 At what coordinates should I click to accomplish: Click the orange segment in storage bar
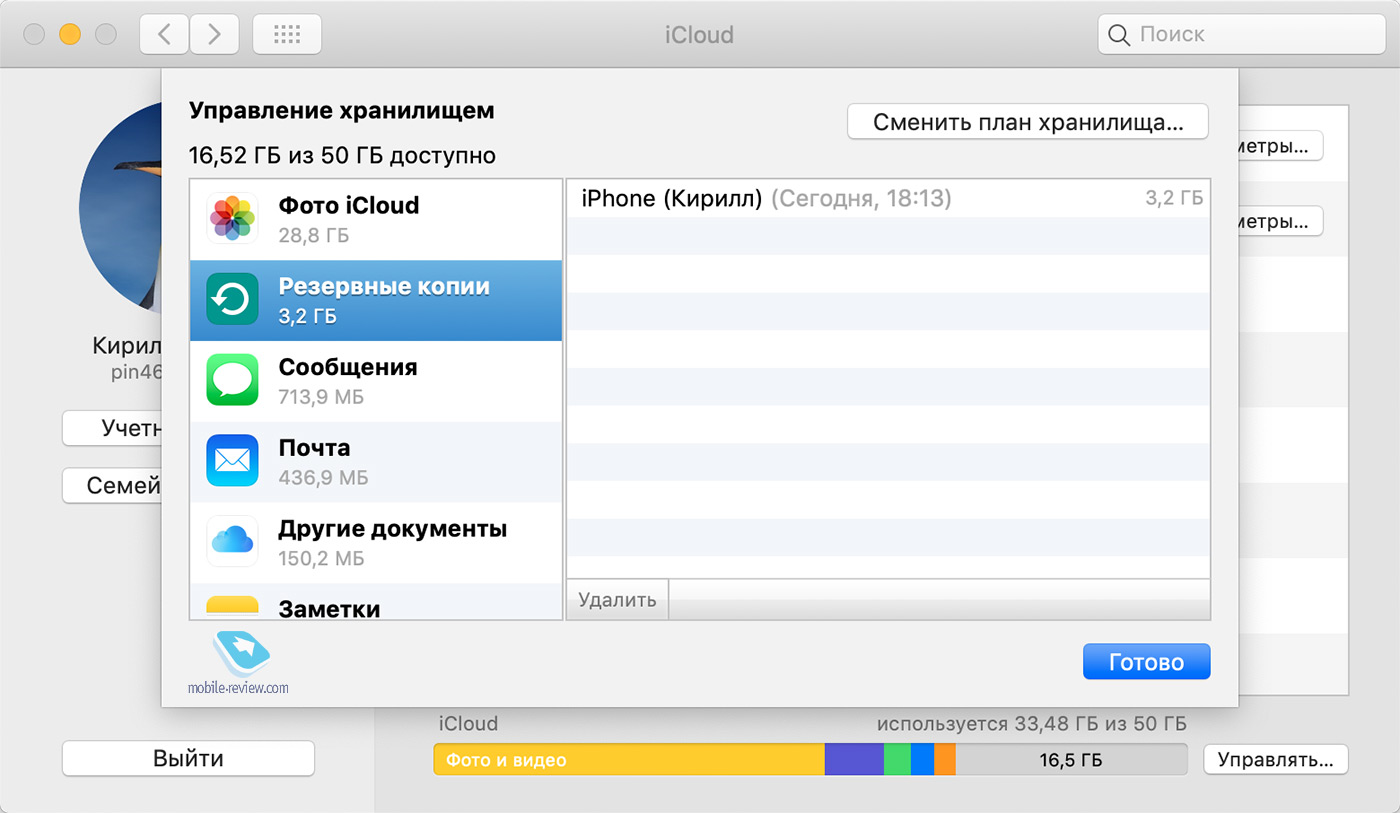click(x=945, y=760)
